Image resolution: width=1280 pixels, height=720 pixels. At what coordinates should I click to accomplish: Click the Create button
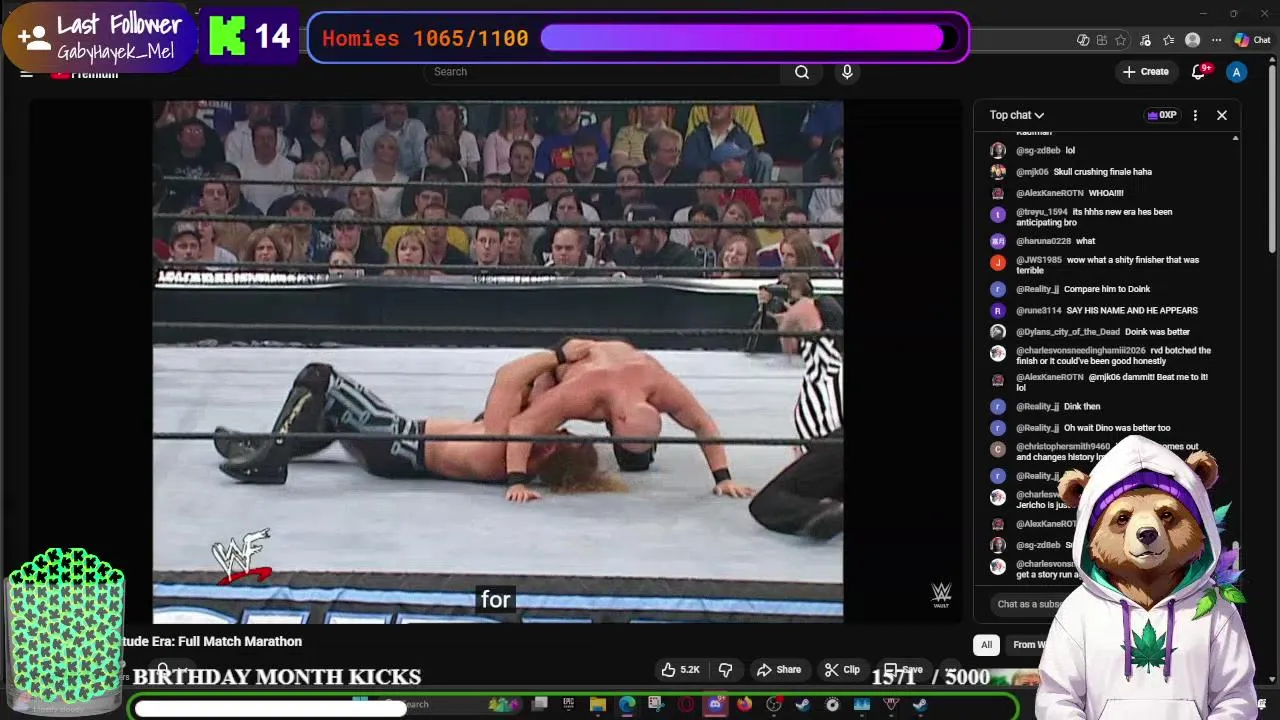click(x=1146, y=72)
